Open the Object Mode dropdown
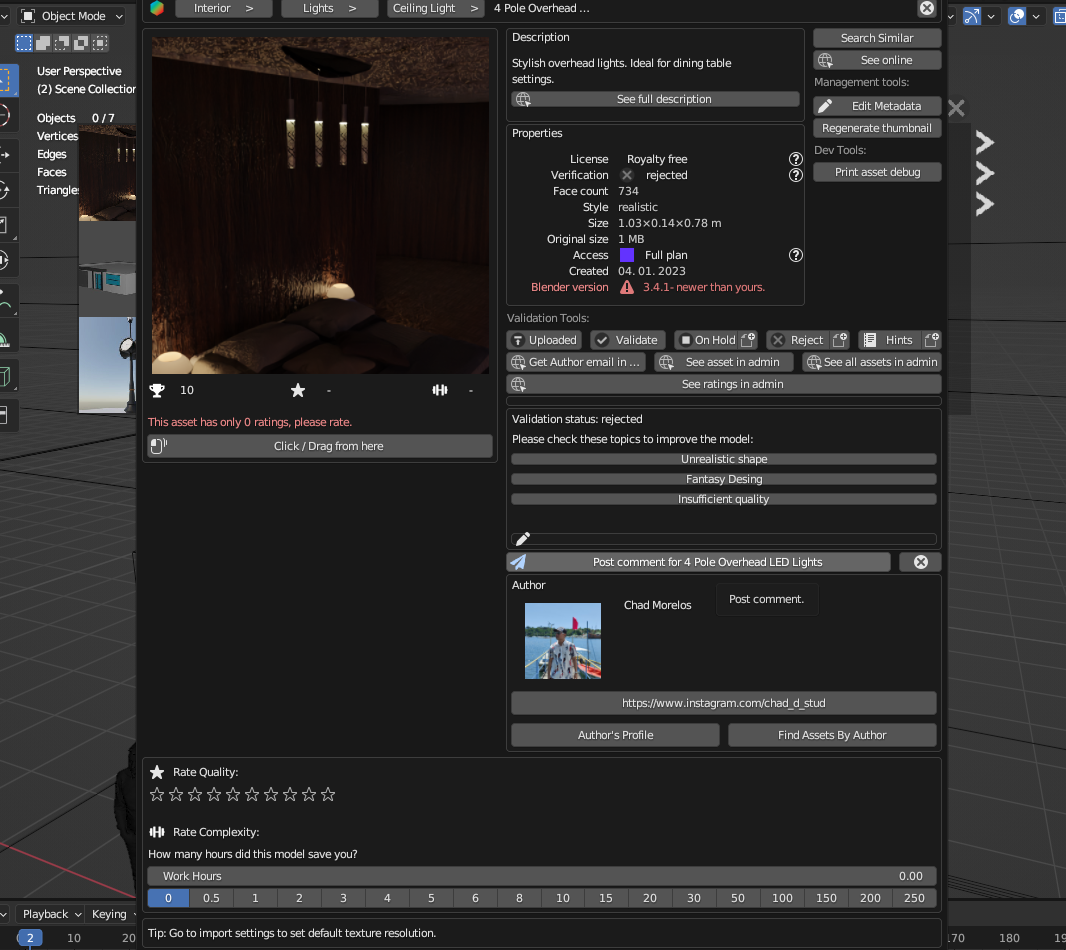The width and height of the screenshot is (1066, 950). coord(72,16)
